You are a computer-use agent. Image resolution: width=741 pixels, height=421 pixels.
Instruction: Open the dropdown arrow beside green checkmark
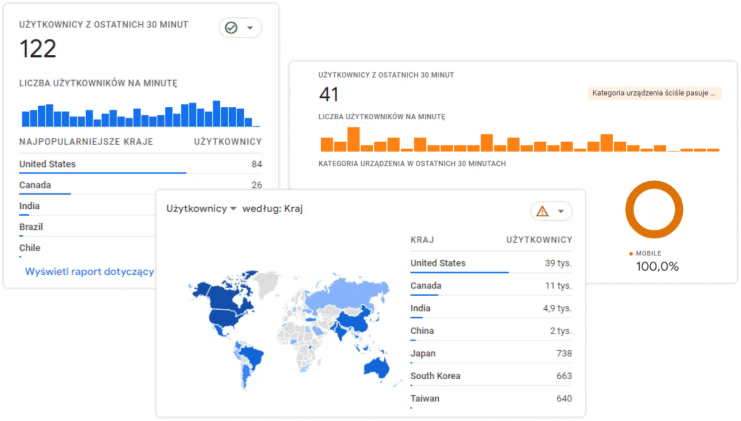click(250, 28)
